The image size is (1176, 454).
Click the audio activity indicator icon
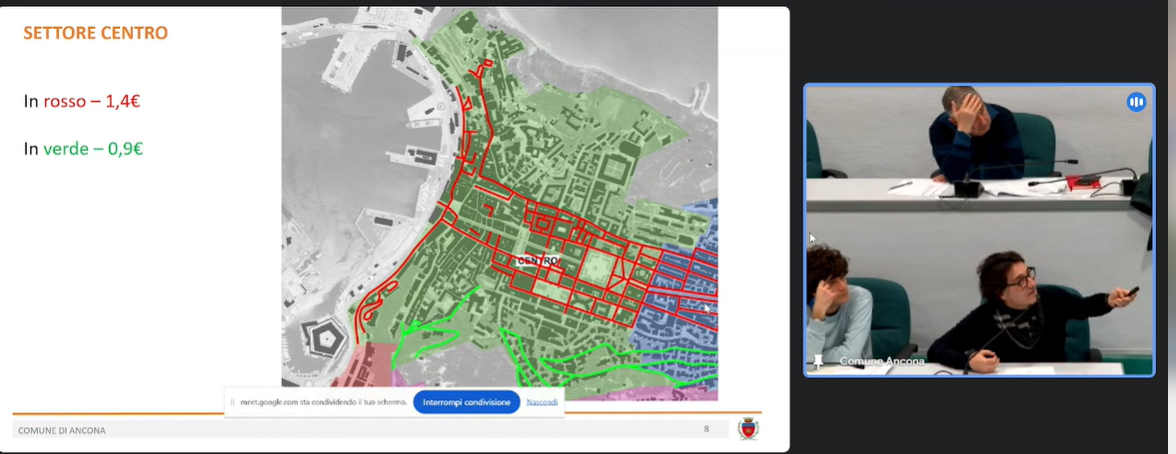click(1136, 102)
